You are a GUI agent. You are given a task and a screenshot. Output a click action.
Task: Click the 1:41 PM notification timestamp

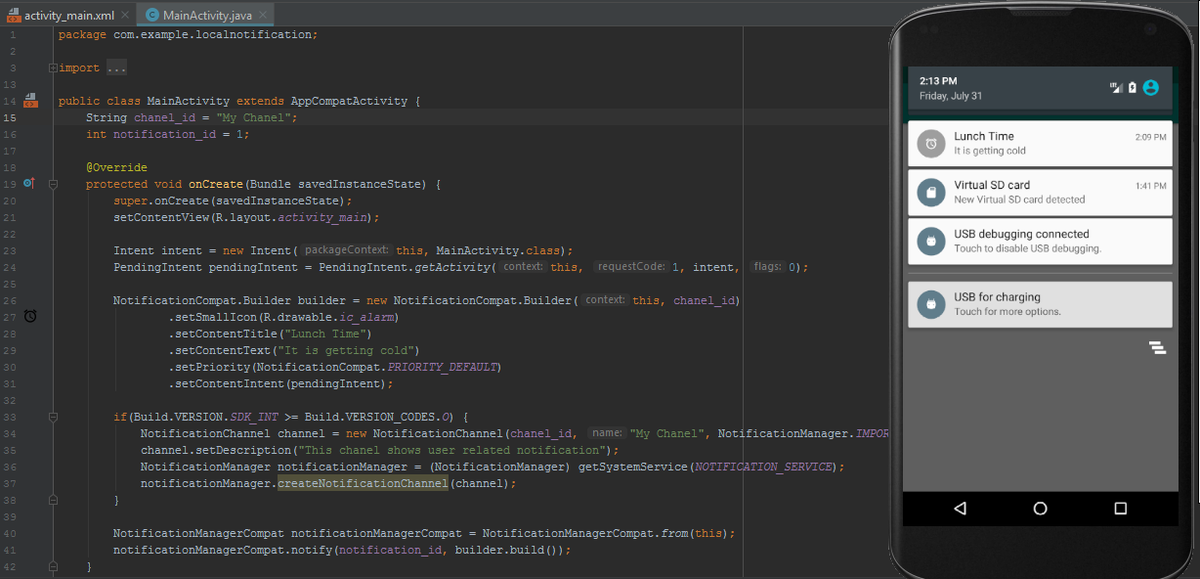coord(1151,186)
